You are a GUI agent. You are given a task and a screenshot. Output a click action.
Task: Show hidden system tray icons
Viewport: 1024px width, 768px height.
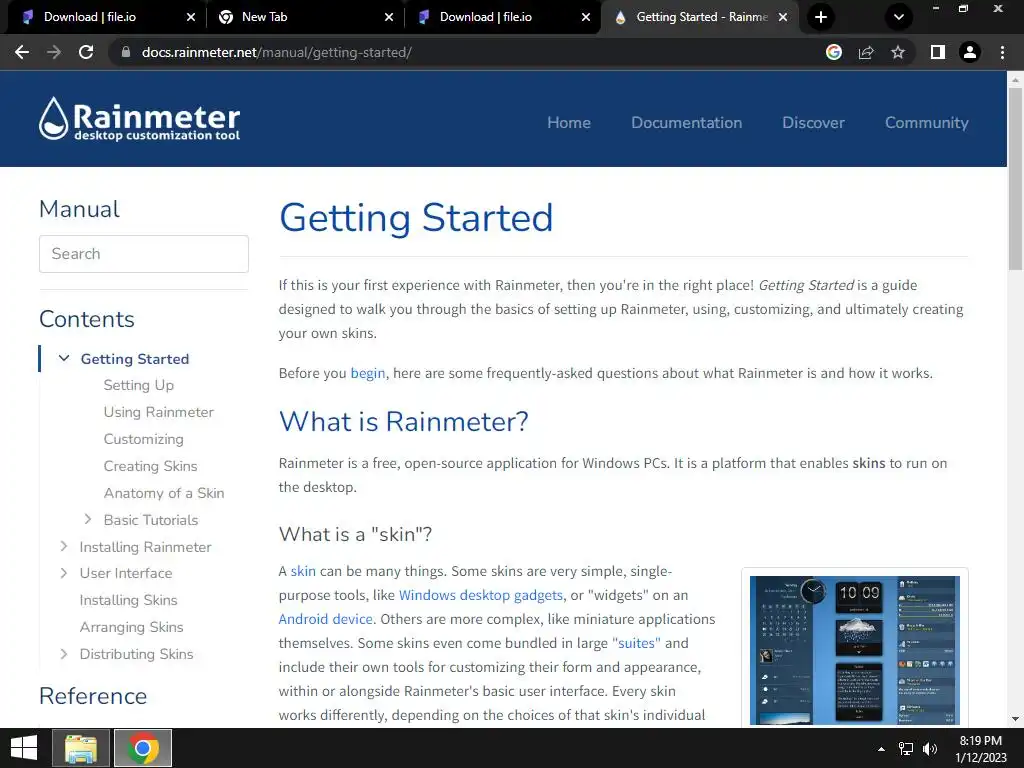[x=881, y=749]
